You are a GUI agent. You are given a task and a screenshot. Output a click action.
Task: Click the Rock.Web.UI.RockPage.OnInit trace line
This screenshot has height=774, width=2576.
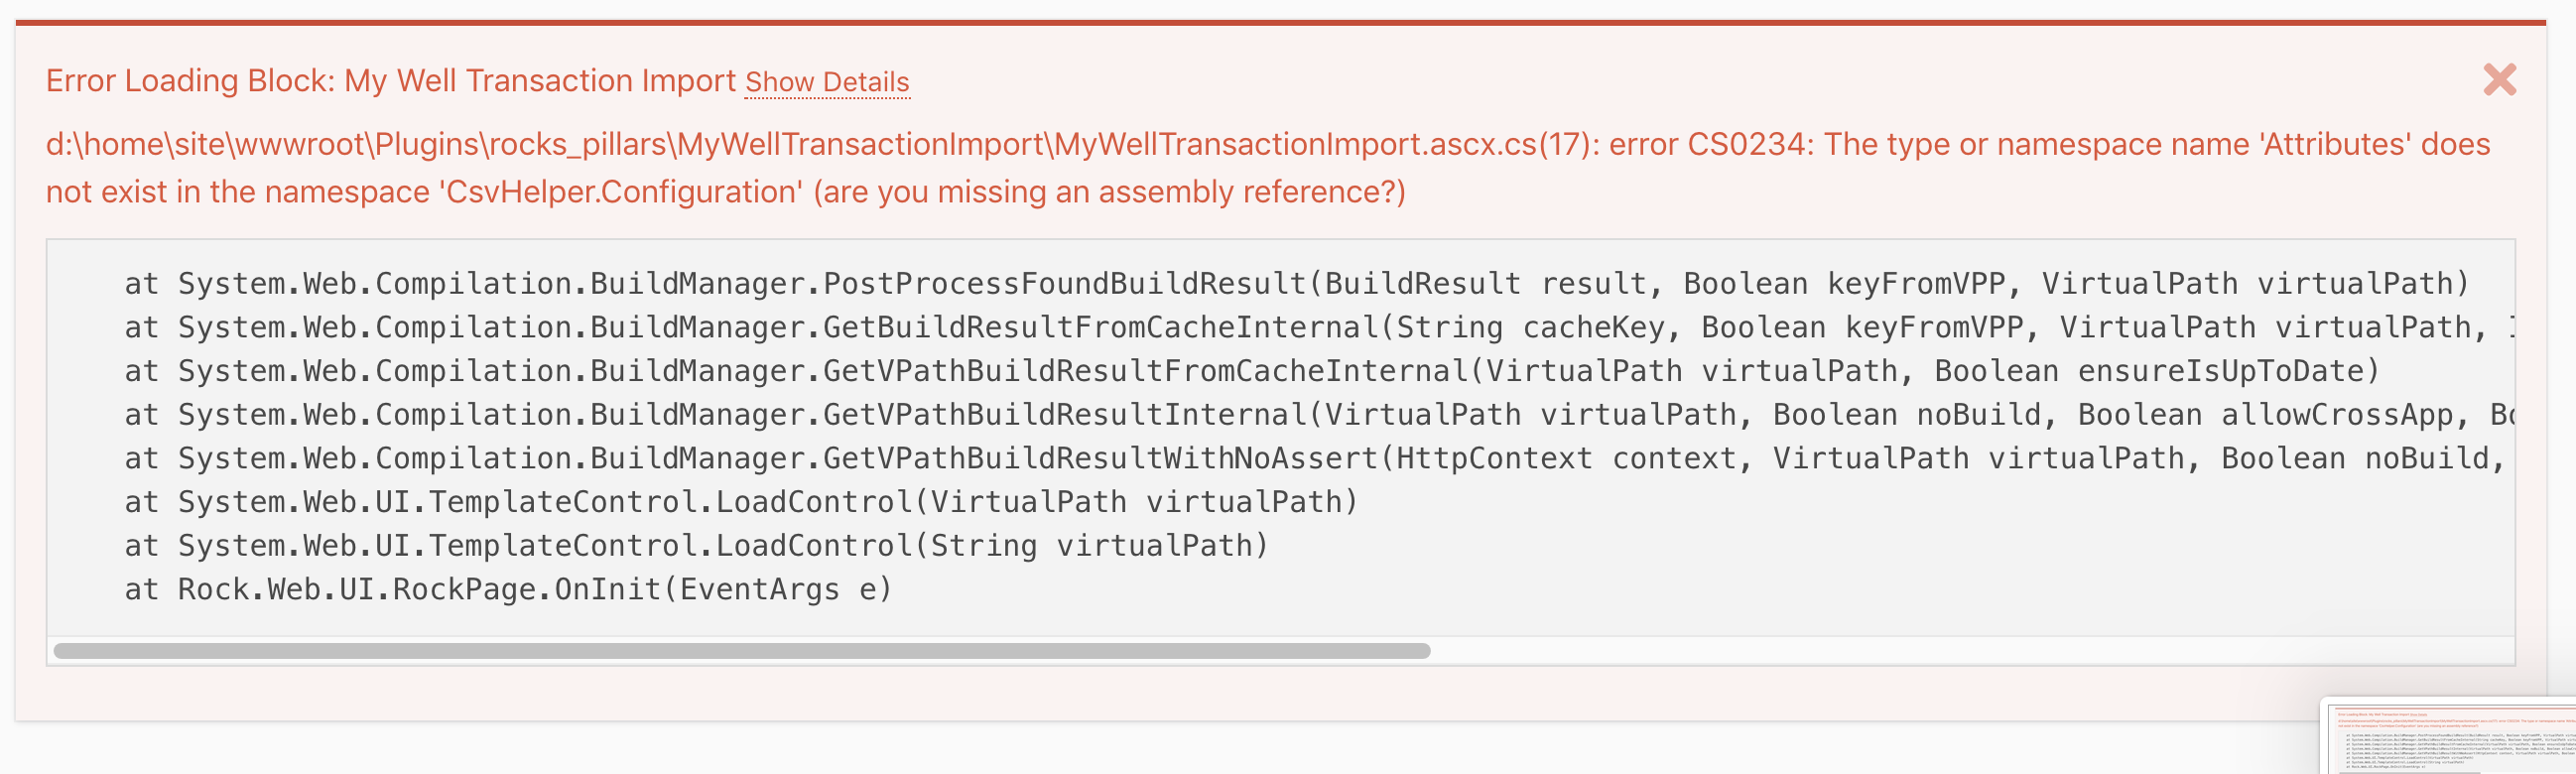(x=508, y=590)
